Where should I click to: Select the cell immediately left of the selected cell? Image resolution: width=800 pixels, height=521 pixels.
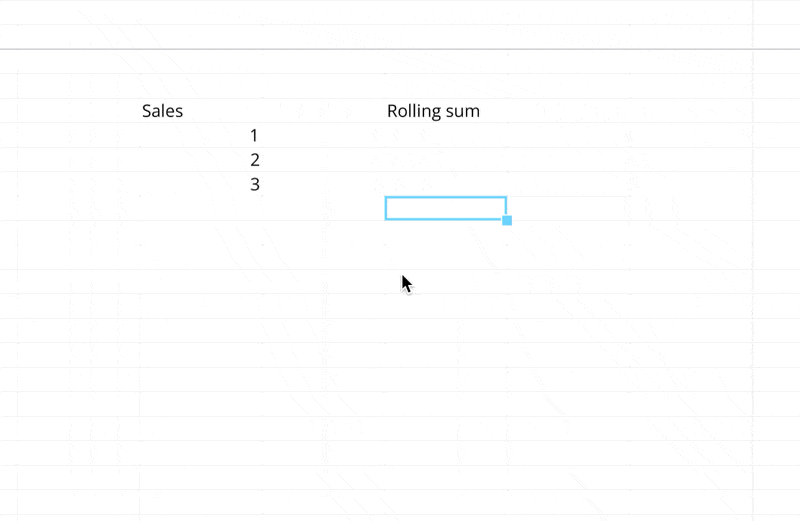coord(323,208)
